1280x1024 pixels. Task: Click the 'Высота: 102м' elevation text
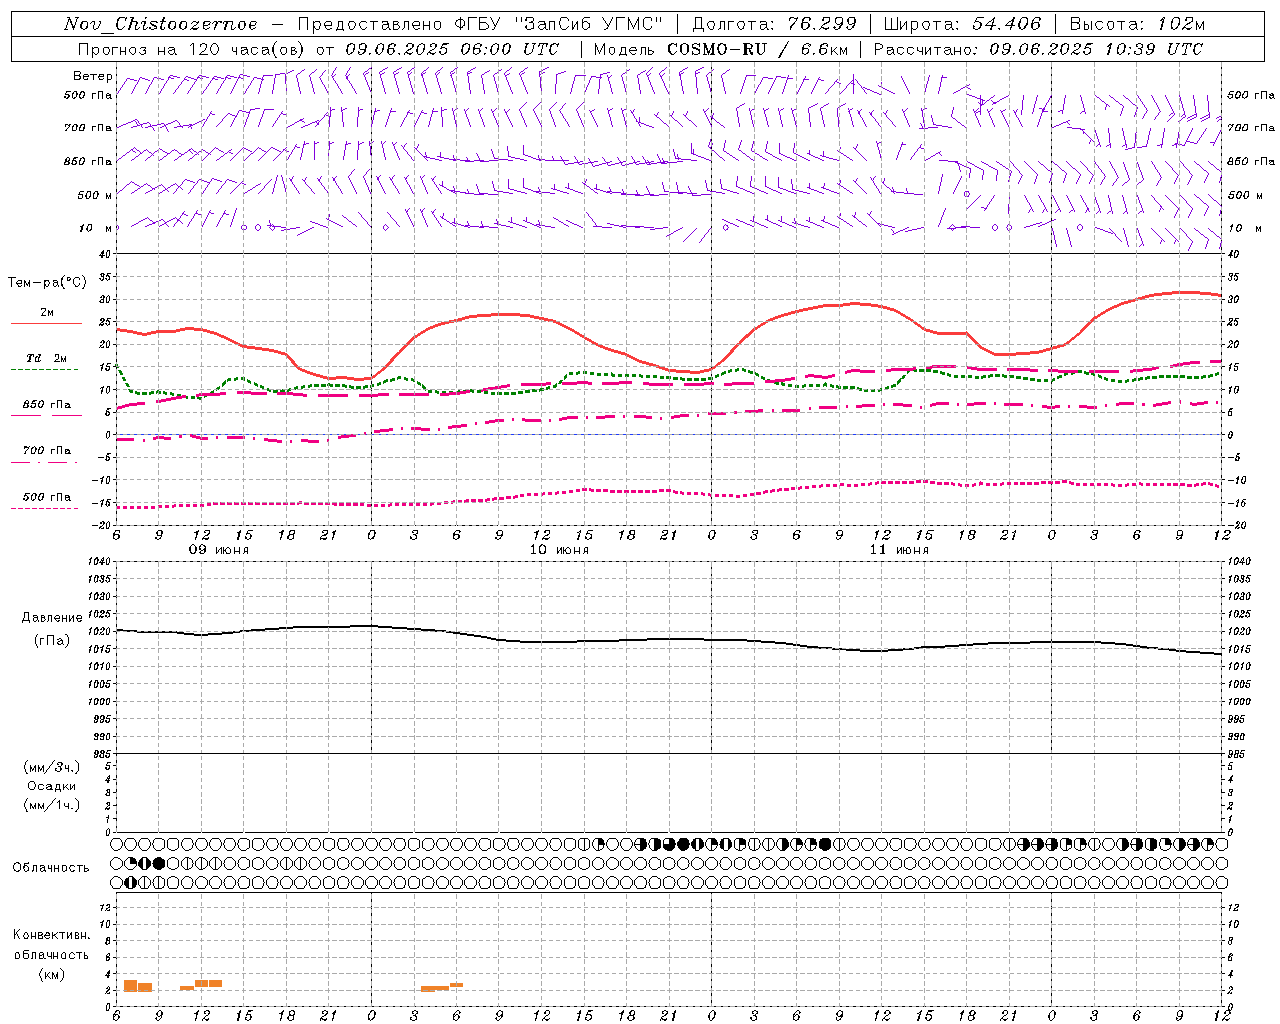pyautogui.click(x=1137, y=24)
